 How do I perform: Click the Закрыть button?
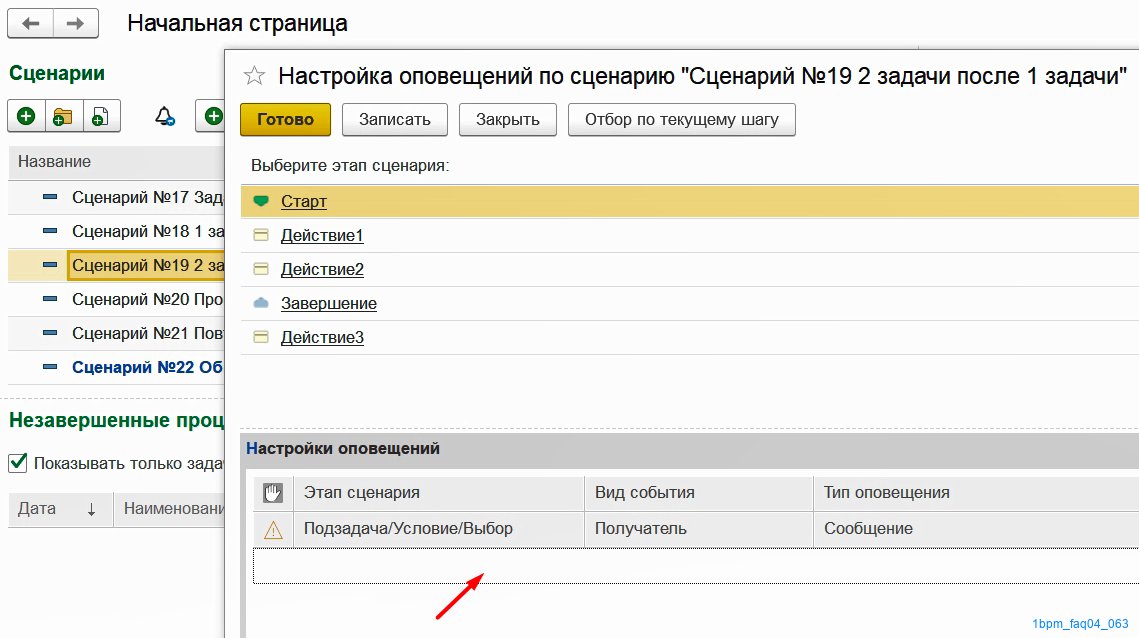(x=508, y=120)
